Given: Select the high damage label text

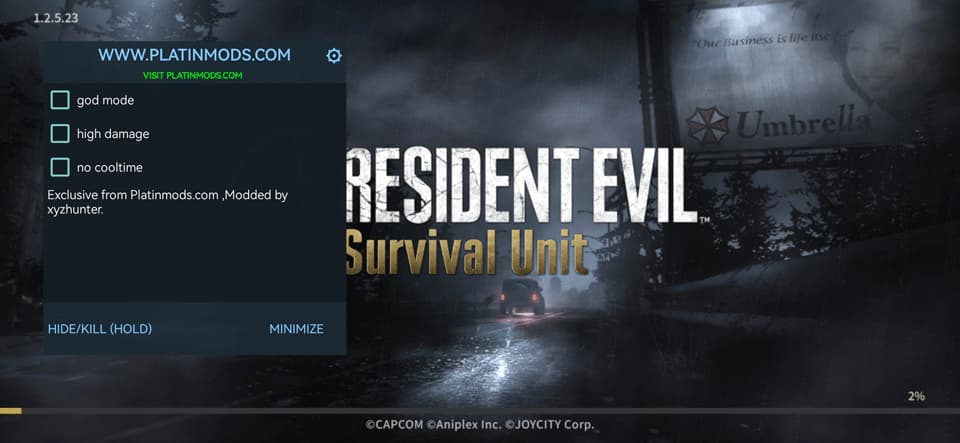Looking at the screenshot, I should coord(113,134).
